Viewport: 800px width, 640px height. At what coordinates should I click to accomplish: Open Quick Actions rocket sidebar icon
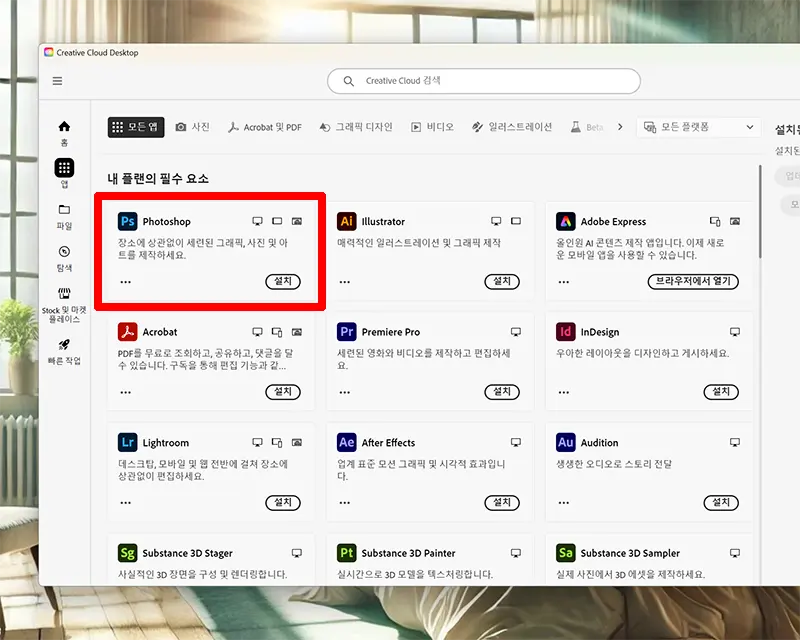point(64,344)
